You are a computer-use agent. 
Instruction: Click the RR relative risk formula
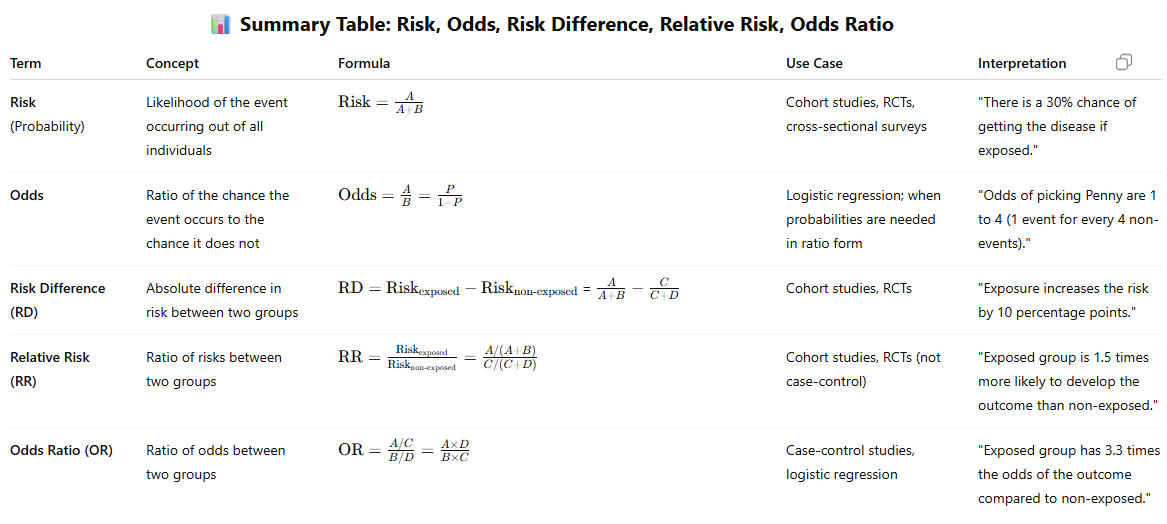[x=438, y=359]
